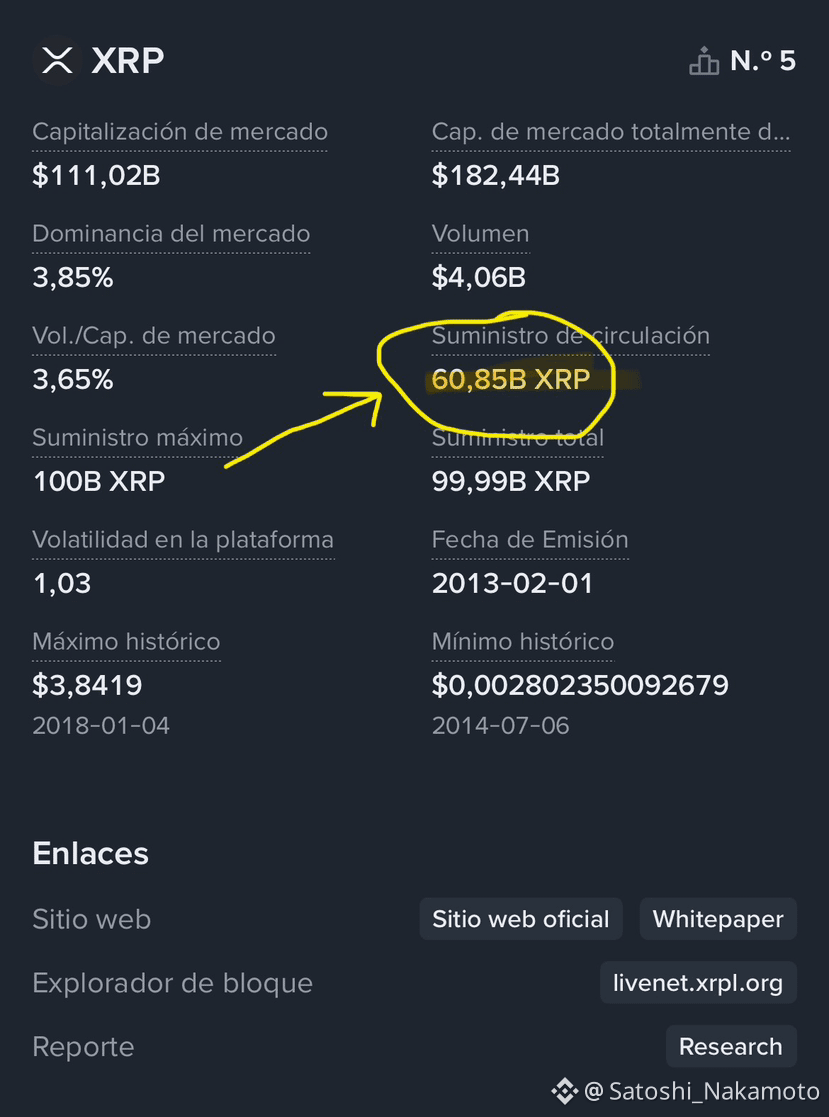Screen dimensions: 829x1117
Task: Click the Binance diamond icon in the watermark
Action: click(x=565, y=1091)
